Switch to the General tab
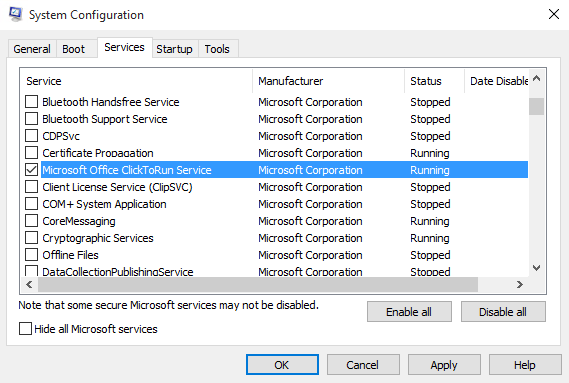This screenshot has width=569, height=383. (32, 49)
